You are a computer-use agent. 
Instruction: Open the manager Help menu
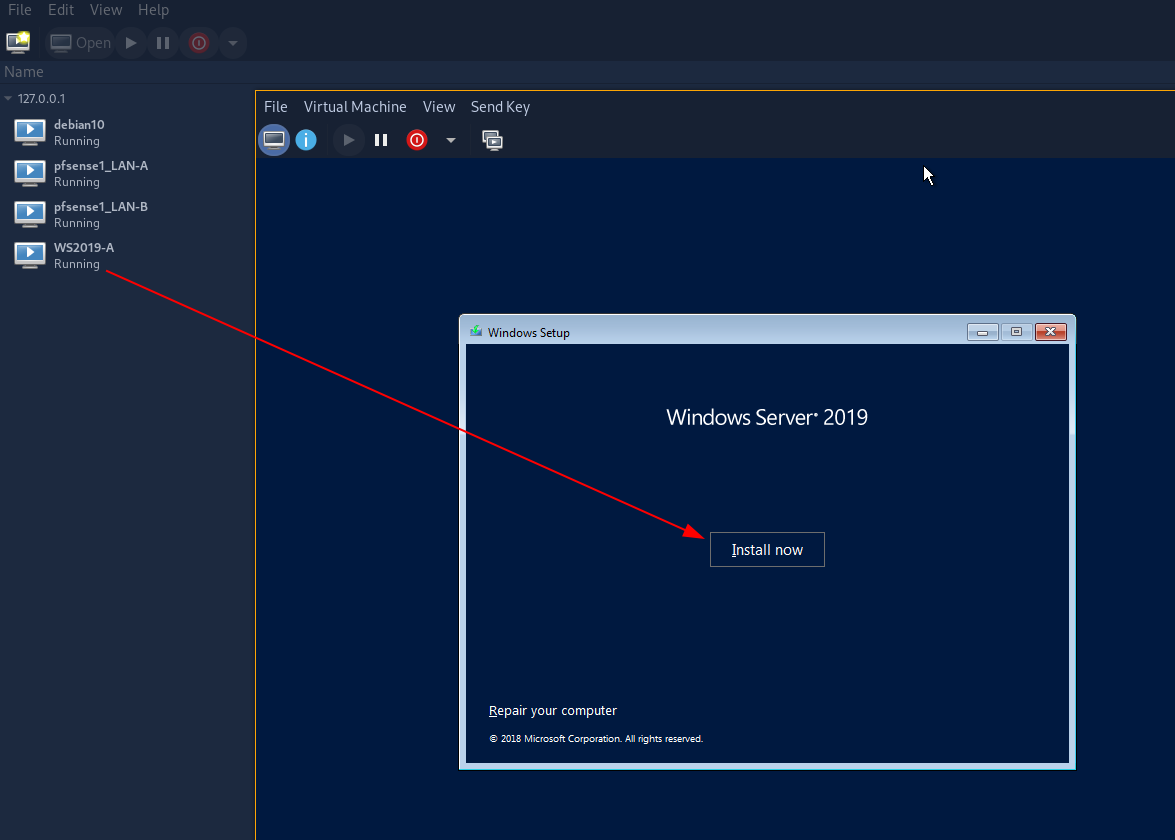pos(153,10)
